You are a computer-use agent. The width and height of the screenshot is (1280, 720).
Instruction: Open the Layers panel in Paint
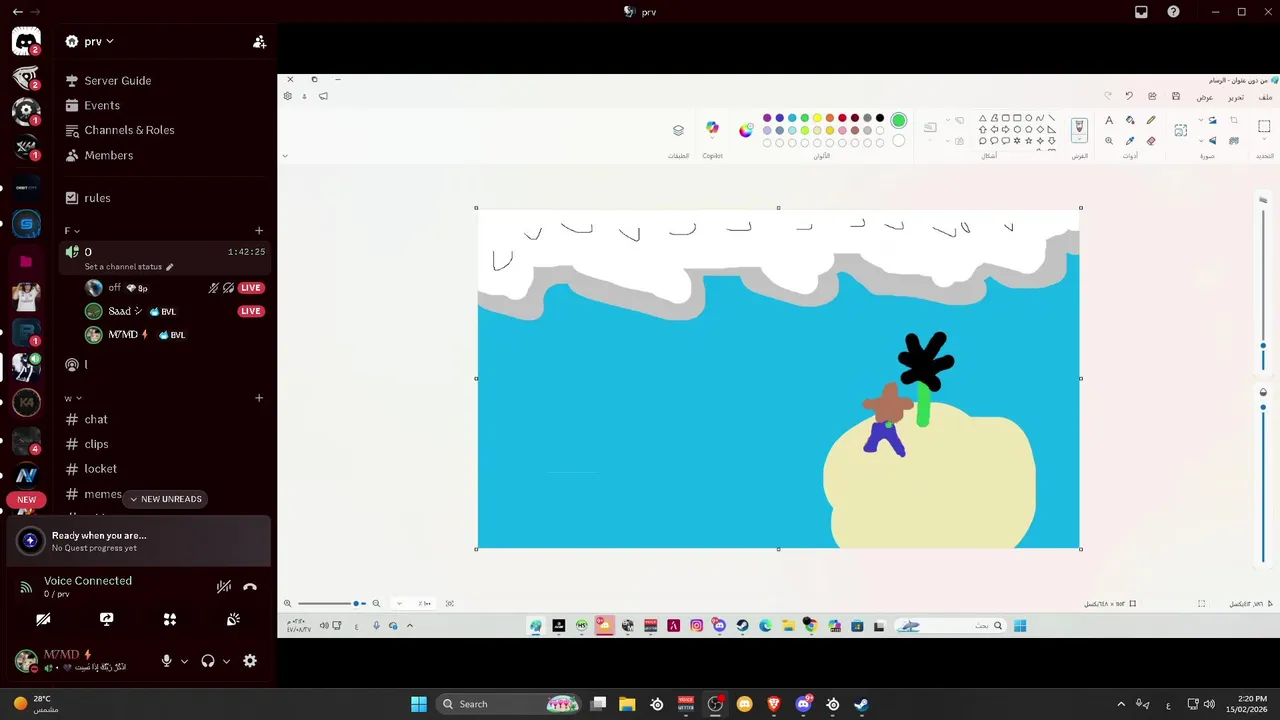678,130
